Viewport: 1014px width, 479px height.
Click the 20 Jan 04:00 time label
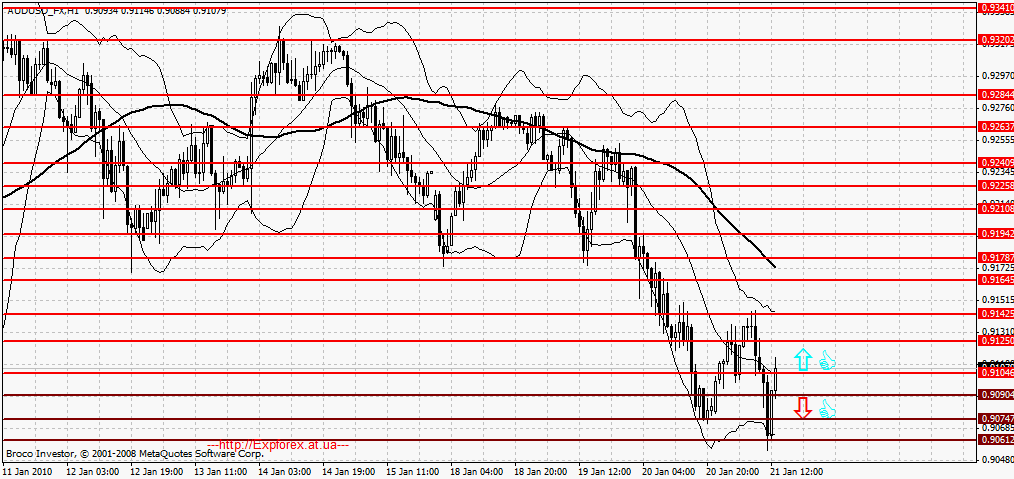click(670, 471)
